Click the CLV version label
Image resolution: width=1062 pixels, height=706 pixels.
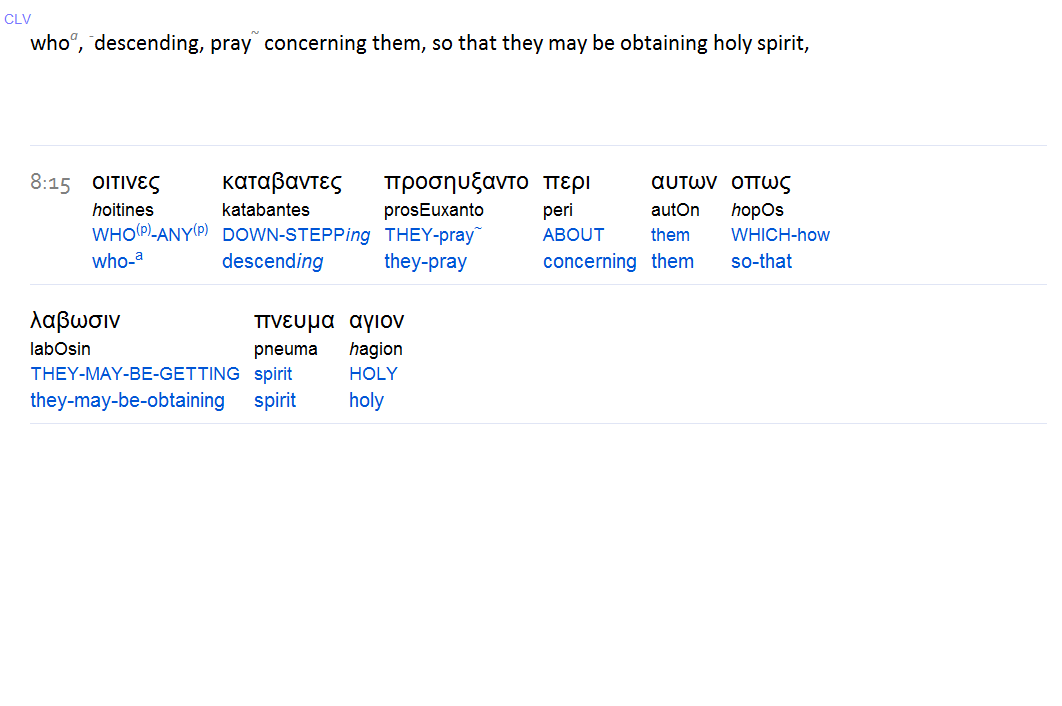pos(17,19)
